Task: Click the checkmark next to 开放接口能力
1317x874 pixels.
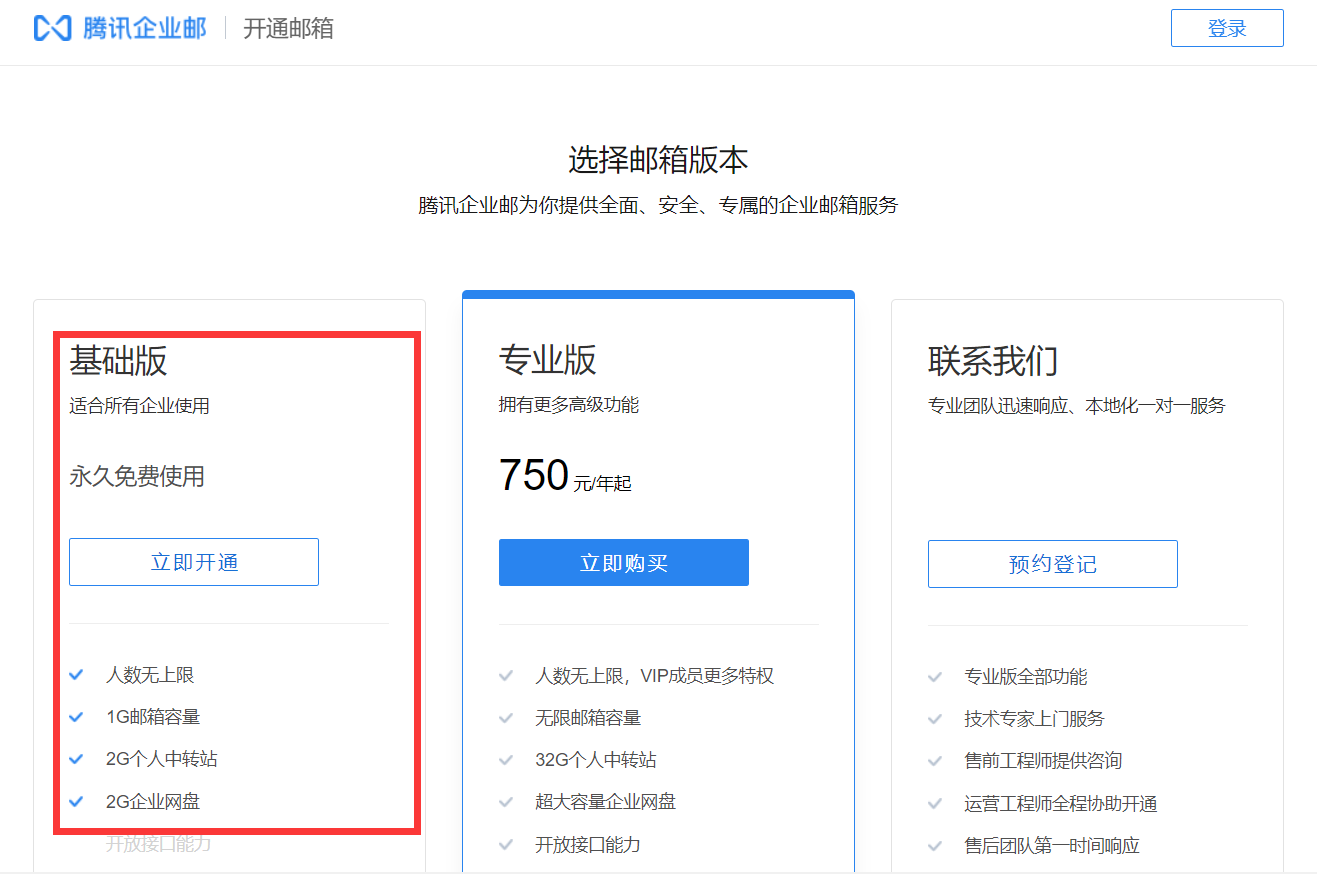Action: [506, 844]
